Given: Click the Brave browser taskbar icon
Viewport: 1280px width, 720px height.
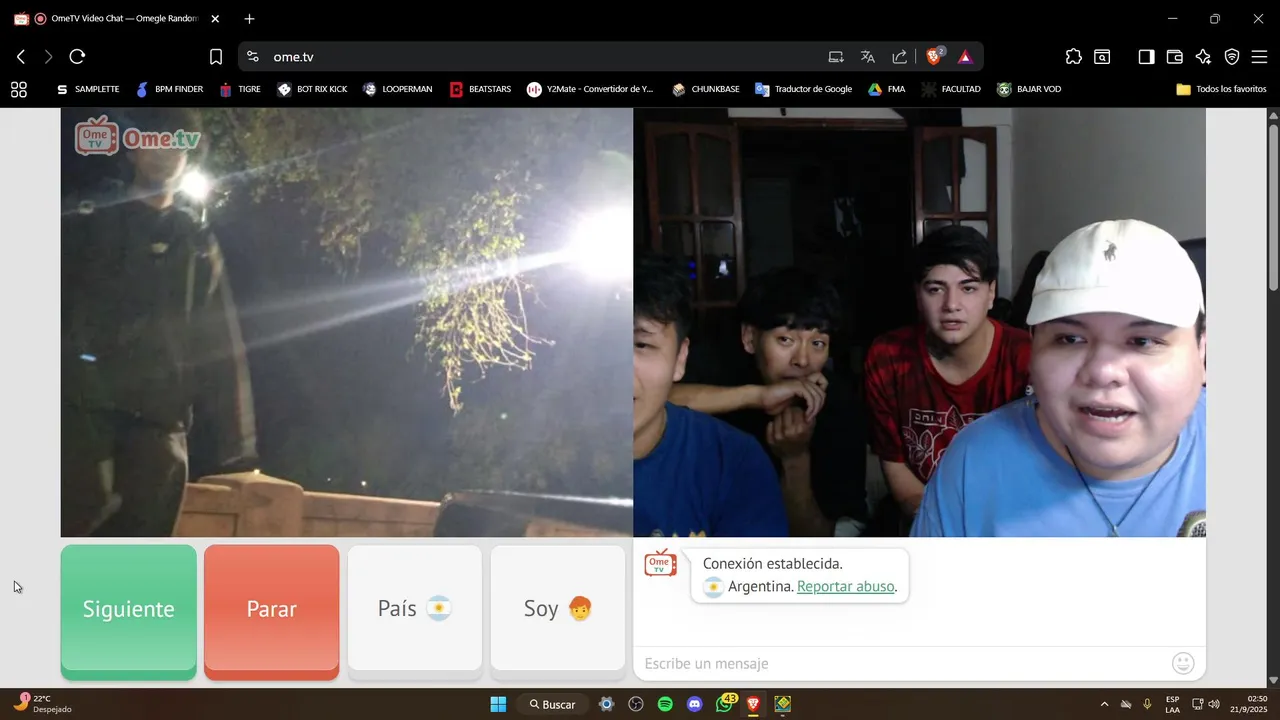Looking at the screenshot, I should pyautogui.click(x=753, y=704).
